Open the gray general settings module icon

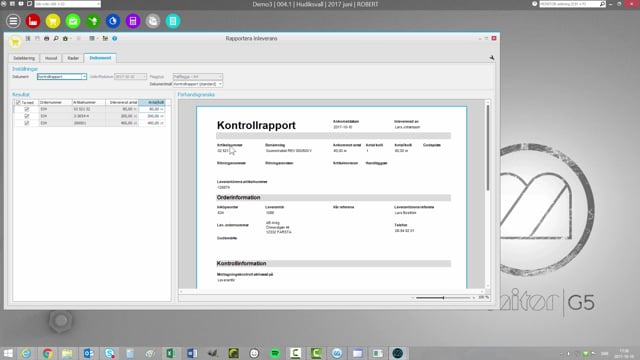tap(153, 21)
